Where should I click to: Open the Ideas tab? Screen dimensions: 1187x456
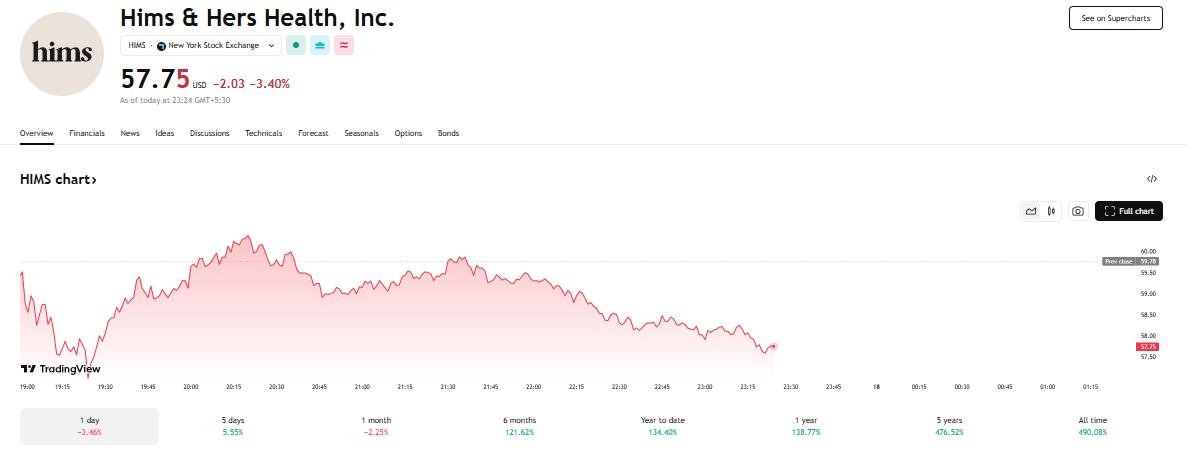pyautogui.click(x=164, y=133)
